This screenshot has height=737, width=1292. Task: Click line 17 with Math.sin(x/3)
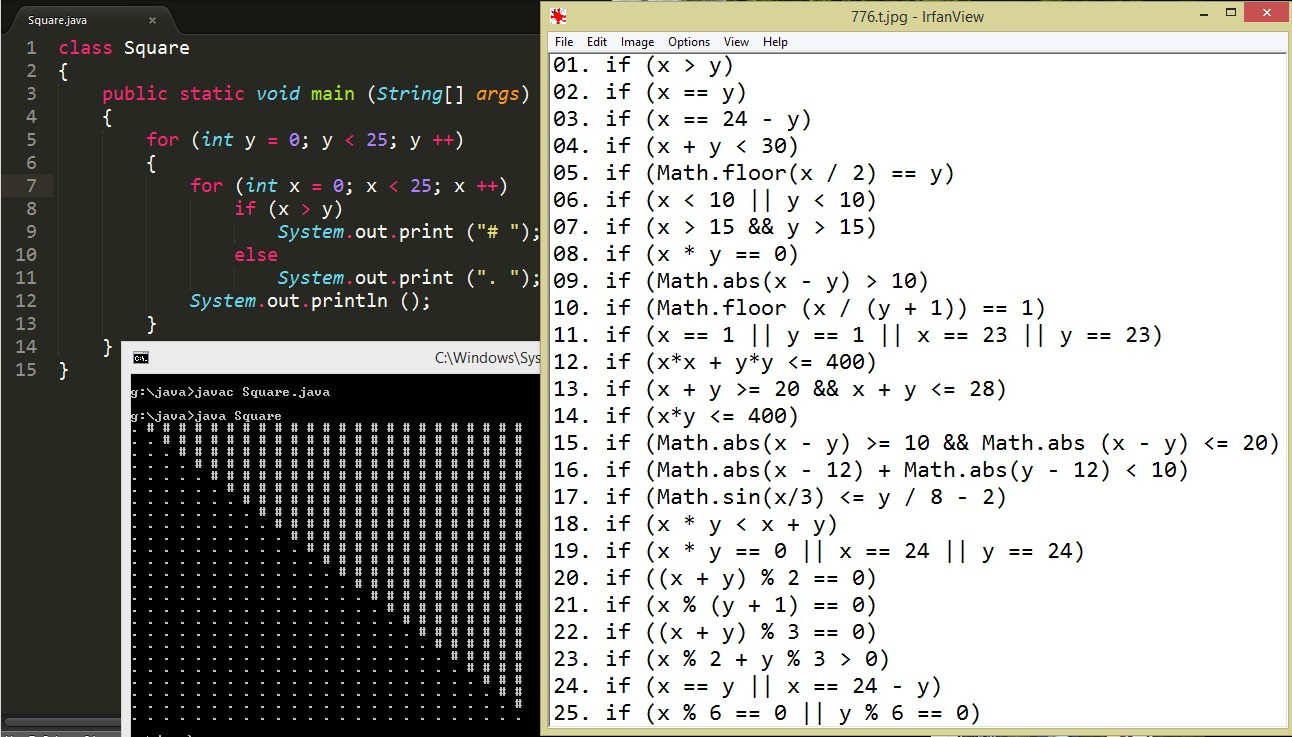pyautogui.click(x=780, y=497)
